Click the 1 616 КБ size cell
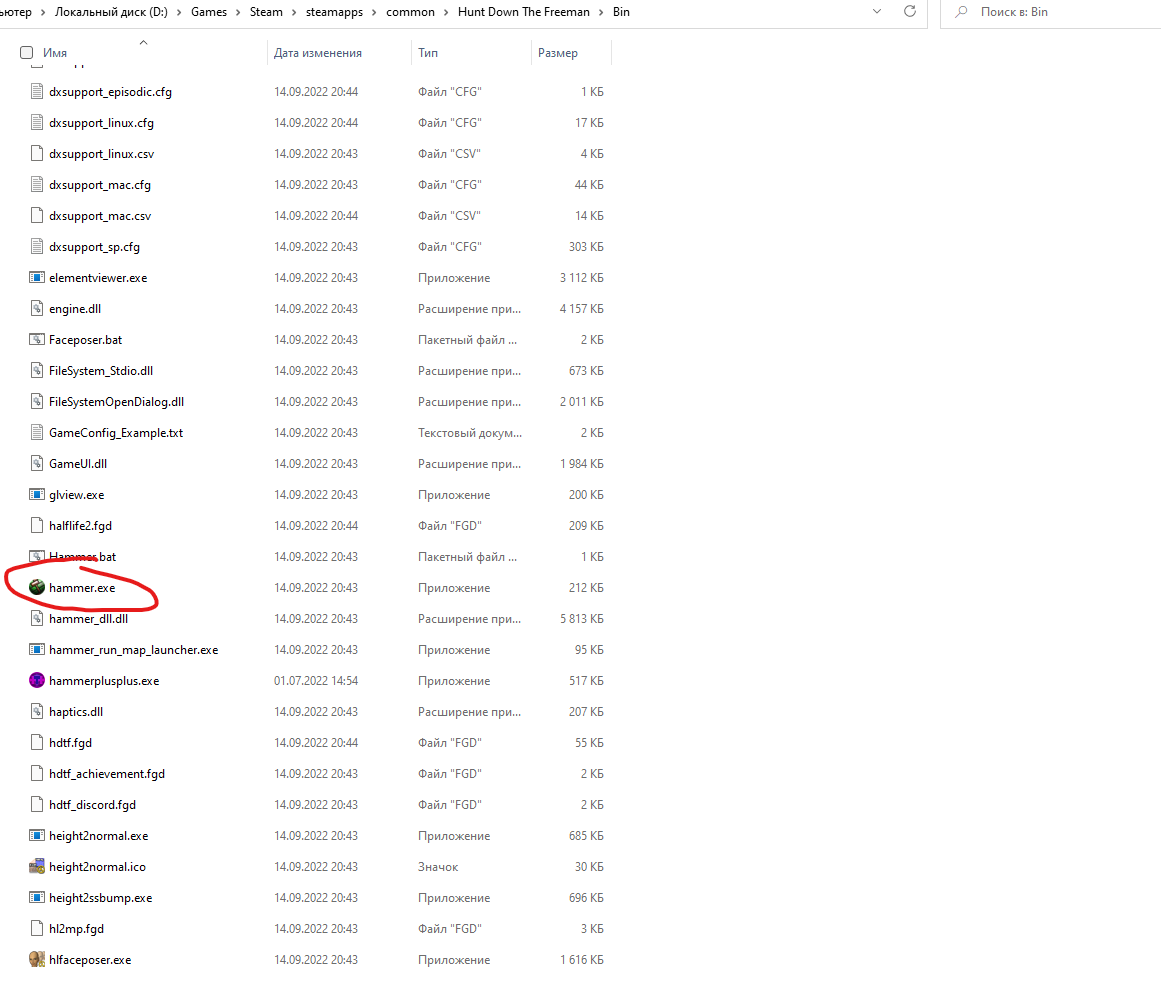The height and width of the screenshot is (986, 1161). (x=581, y=960)
